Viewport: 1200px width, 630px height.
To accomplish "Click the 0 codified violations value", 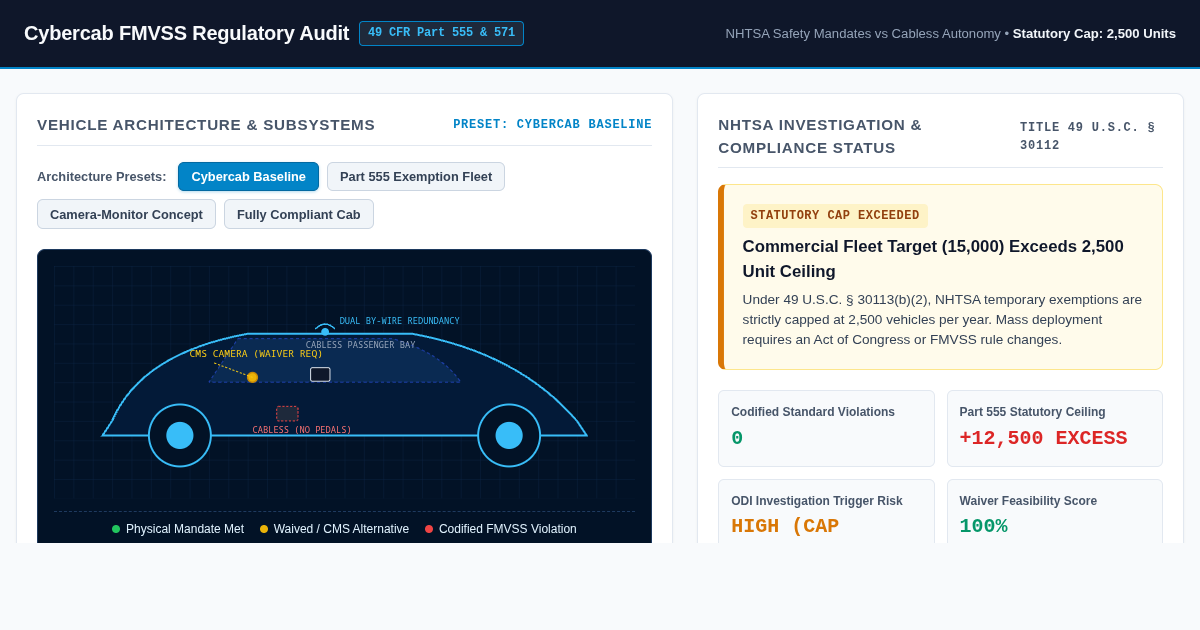I will (x=737, y=438).
